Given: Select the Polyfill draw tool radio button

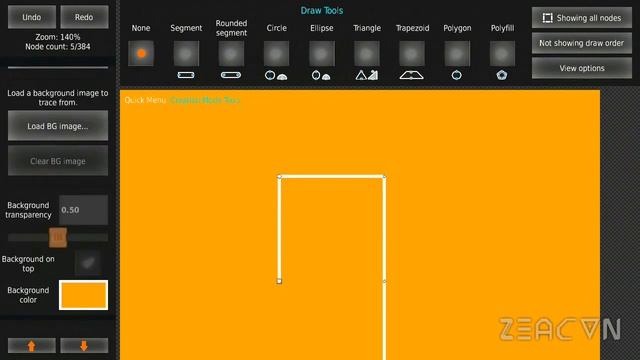Looking at the screenshot, I should (x=502, y=53).
